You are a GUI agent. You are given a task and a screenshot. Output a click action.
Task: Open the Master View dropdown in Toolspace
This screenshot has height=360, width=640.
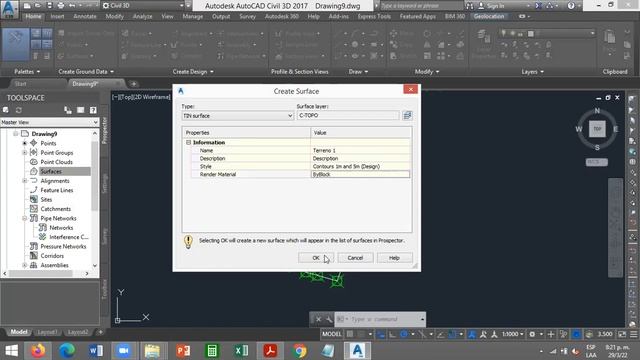[49, 122]
